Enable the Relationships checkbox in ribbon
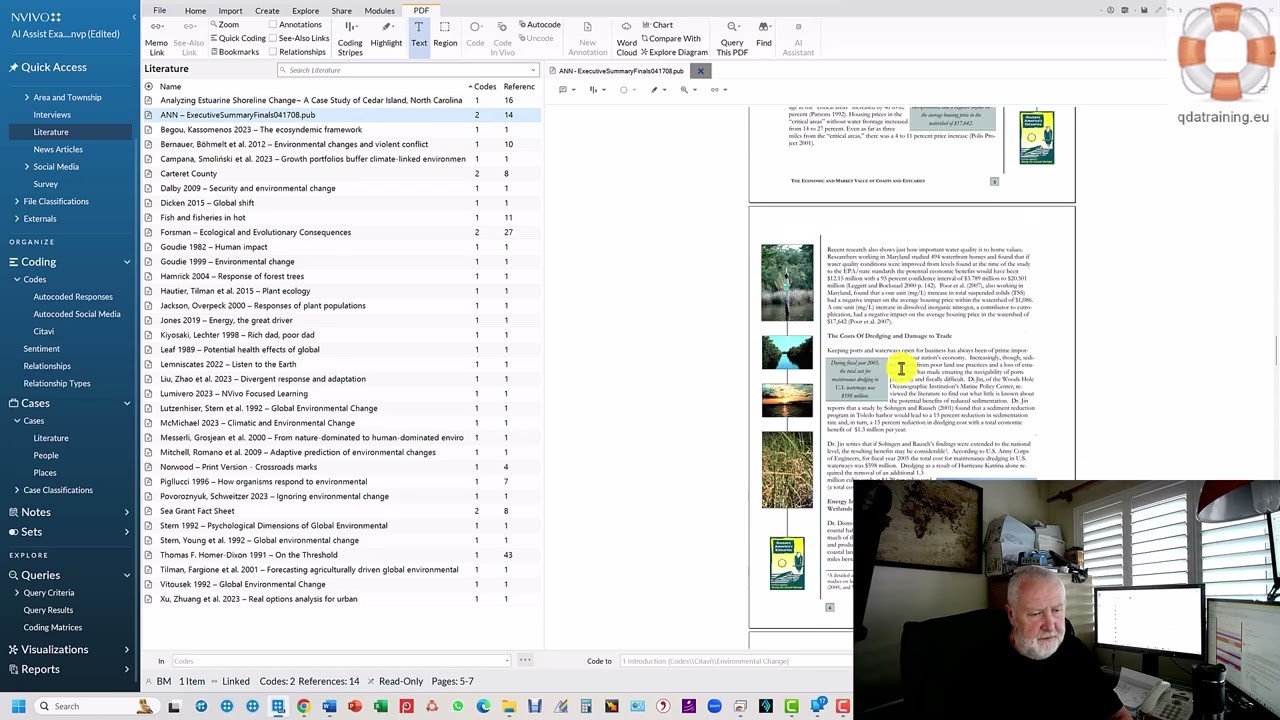1280x720 pixels. pyautogui.click(x=273, y=52)
